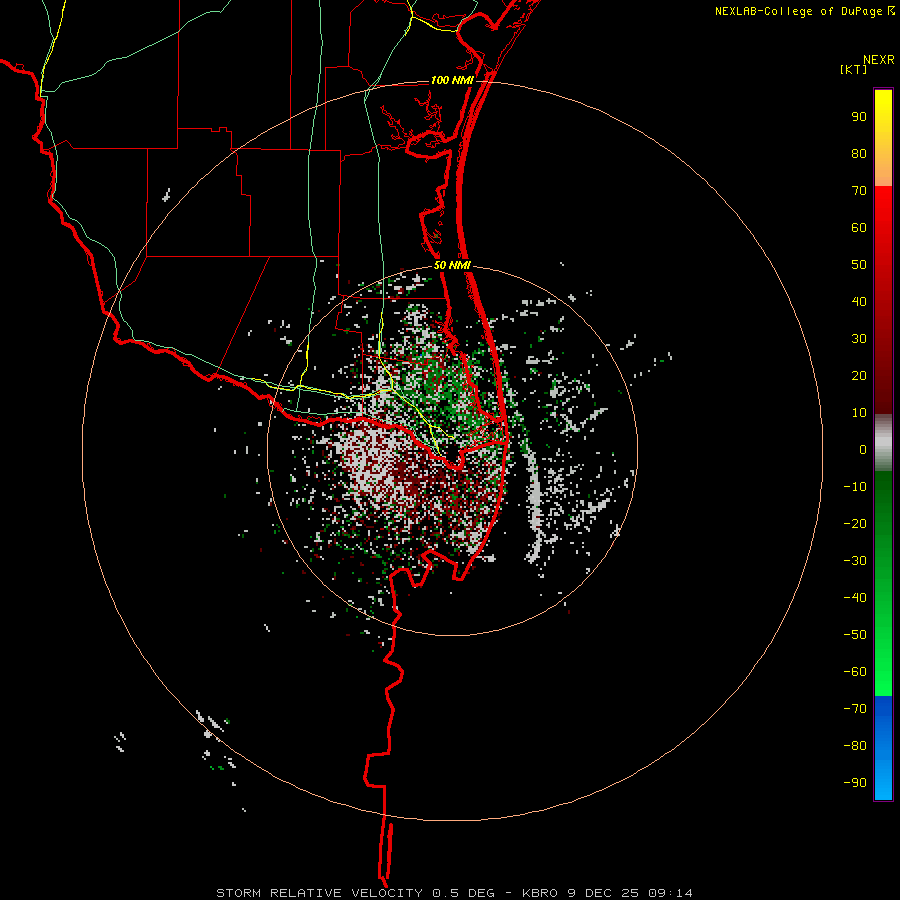Click the 30 value on velocity scale

(859, 339)
